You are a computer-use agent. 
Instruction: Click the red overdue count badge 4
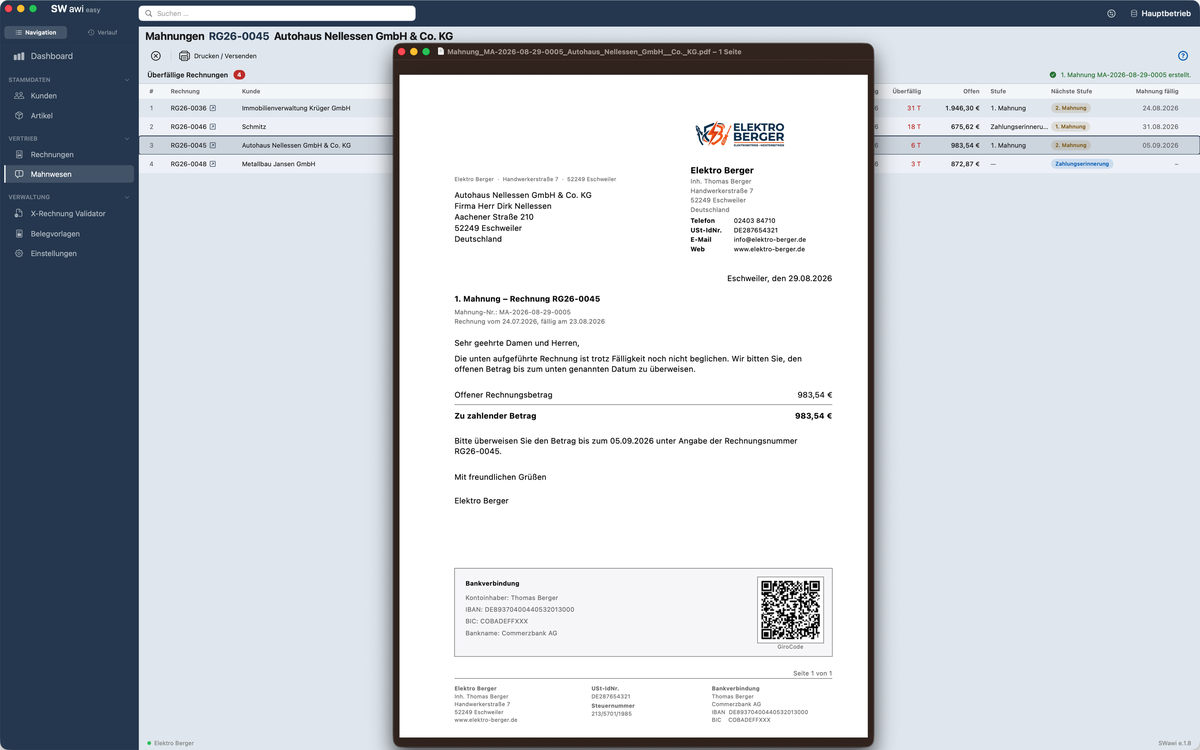pos(239,75)
